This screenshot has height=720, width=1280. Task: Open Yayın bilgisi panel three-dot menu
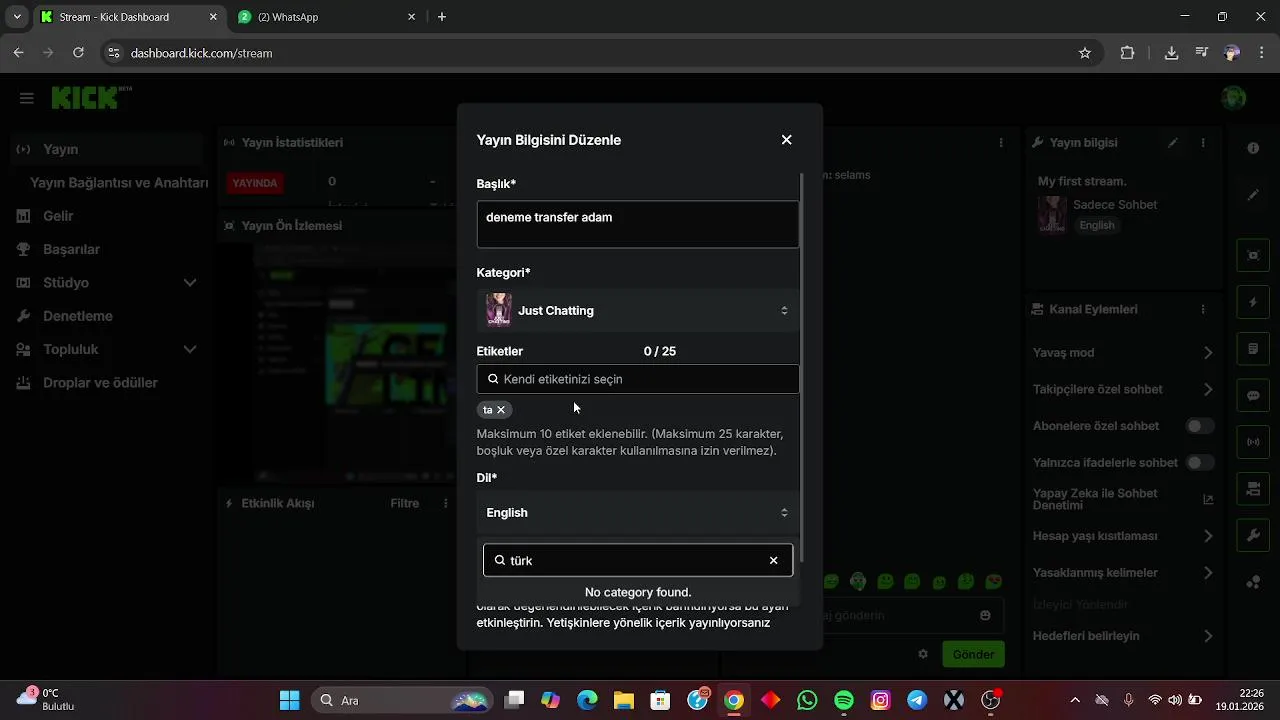(x=1203, y=143)
